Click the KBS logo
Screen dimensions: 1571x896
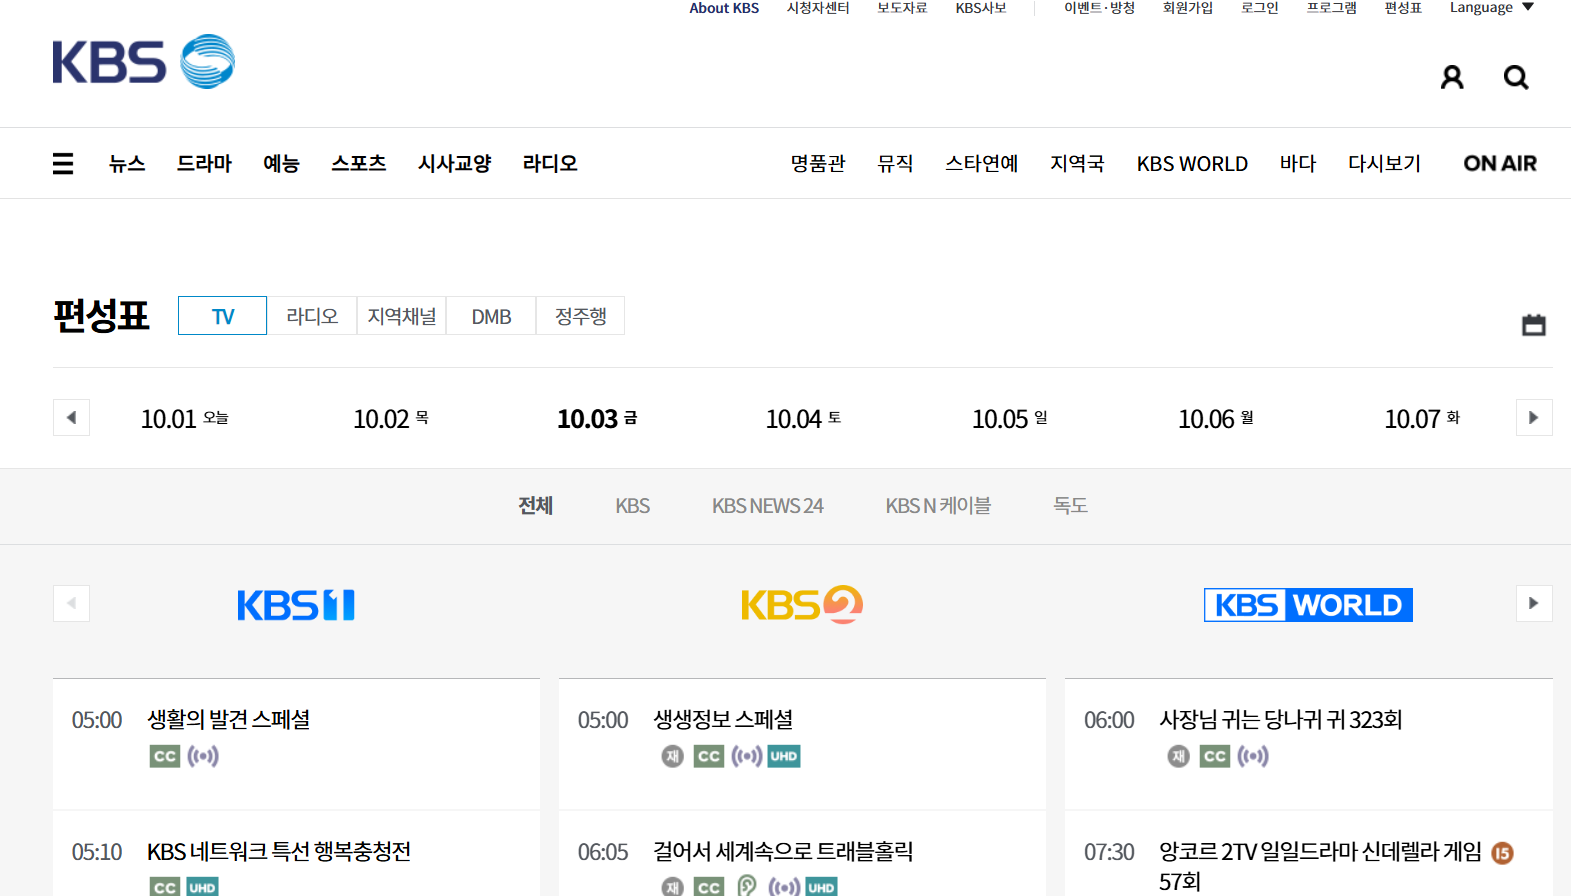144,62
